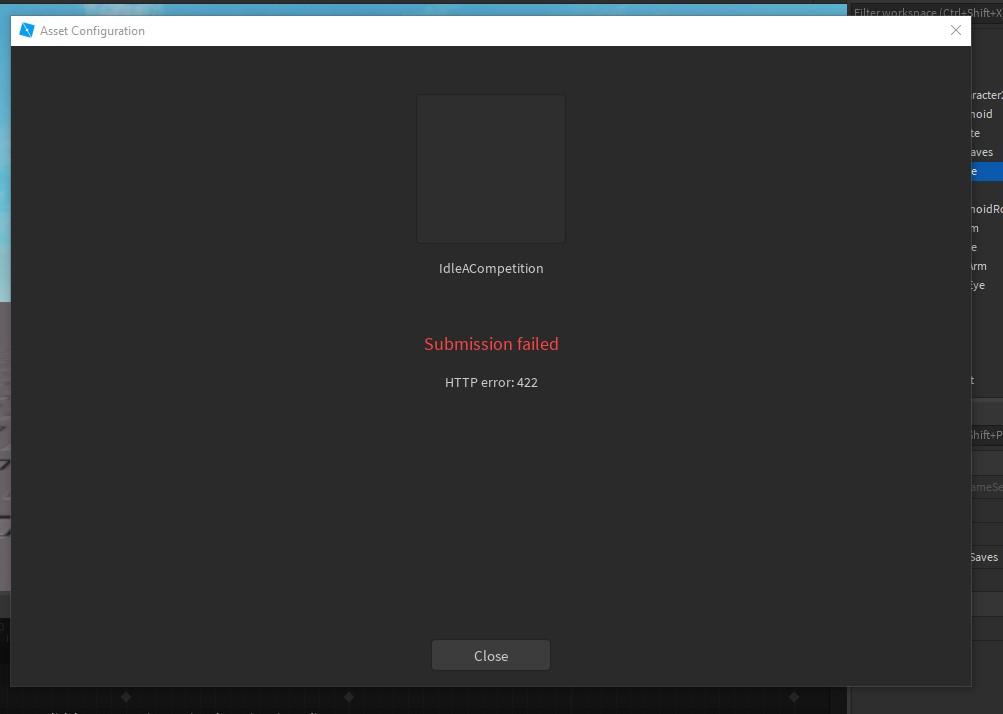1003x714 pixels.
Task: Select the Humanoid item in Explorer
Action: pos(982,114)
